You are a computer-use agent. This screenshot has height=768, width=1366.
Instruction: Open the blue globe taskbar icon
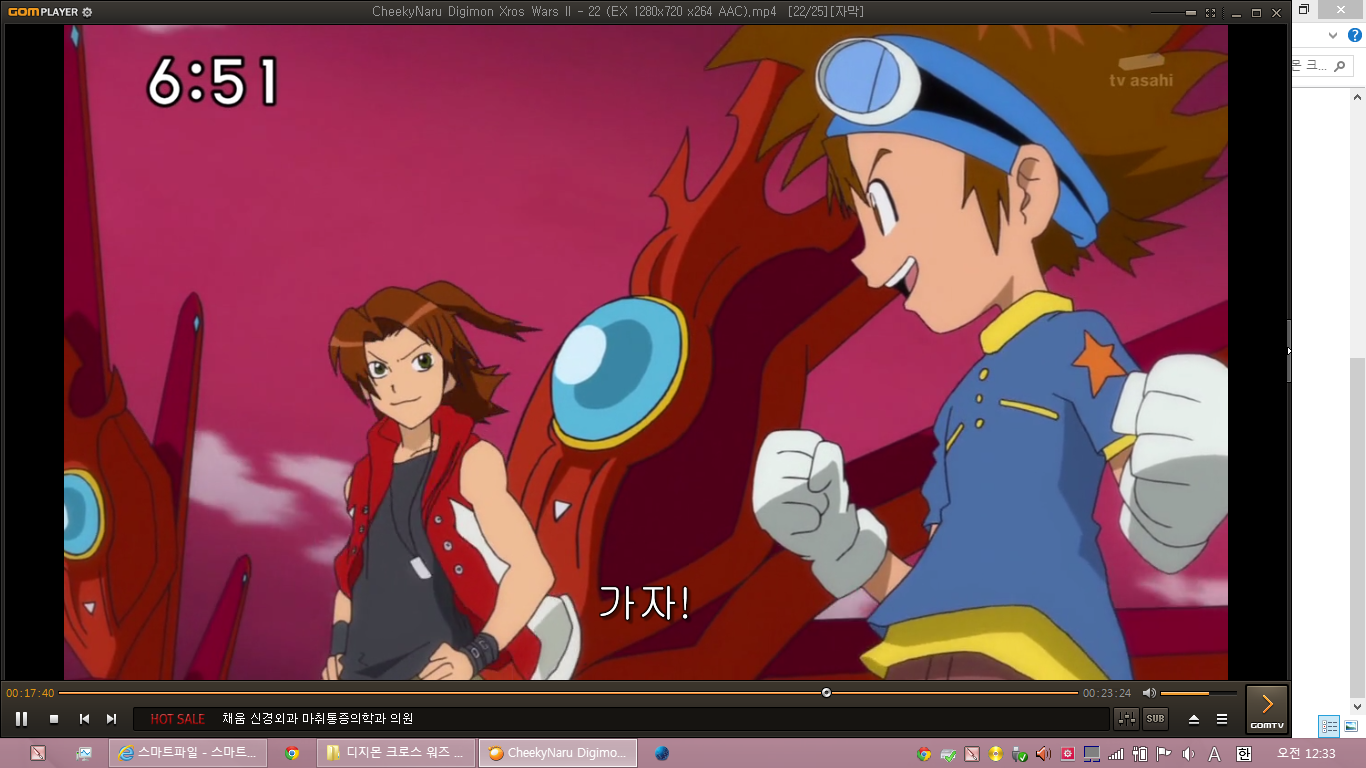coord(662,753)
